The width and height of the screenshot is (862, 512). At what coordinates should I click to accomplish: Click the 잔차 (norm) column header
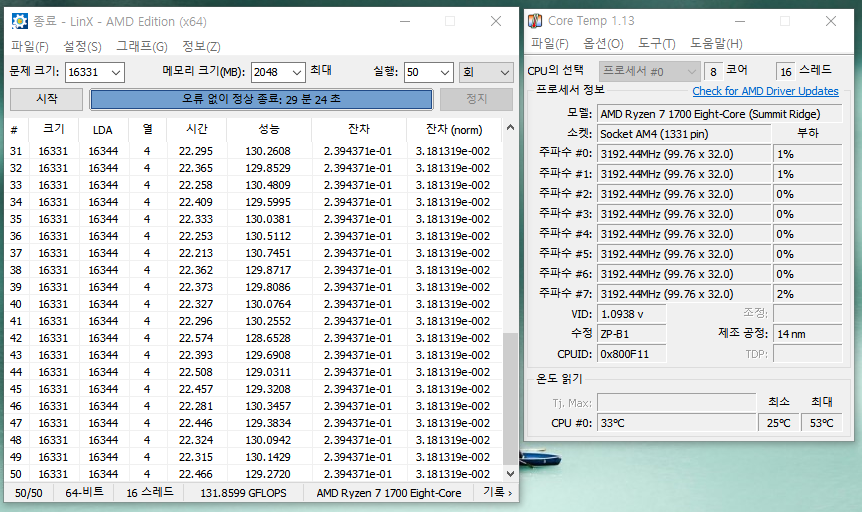(x=454, y=129)
